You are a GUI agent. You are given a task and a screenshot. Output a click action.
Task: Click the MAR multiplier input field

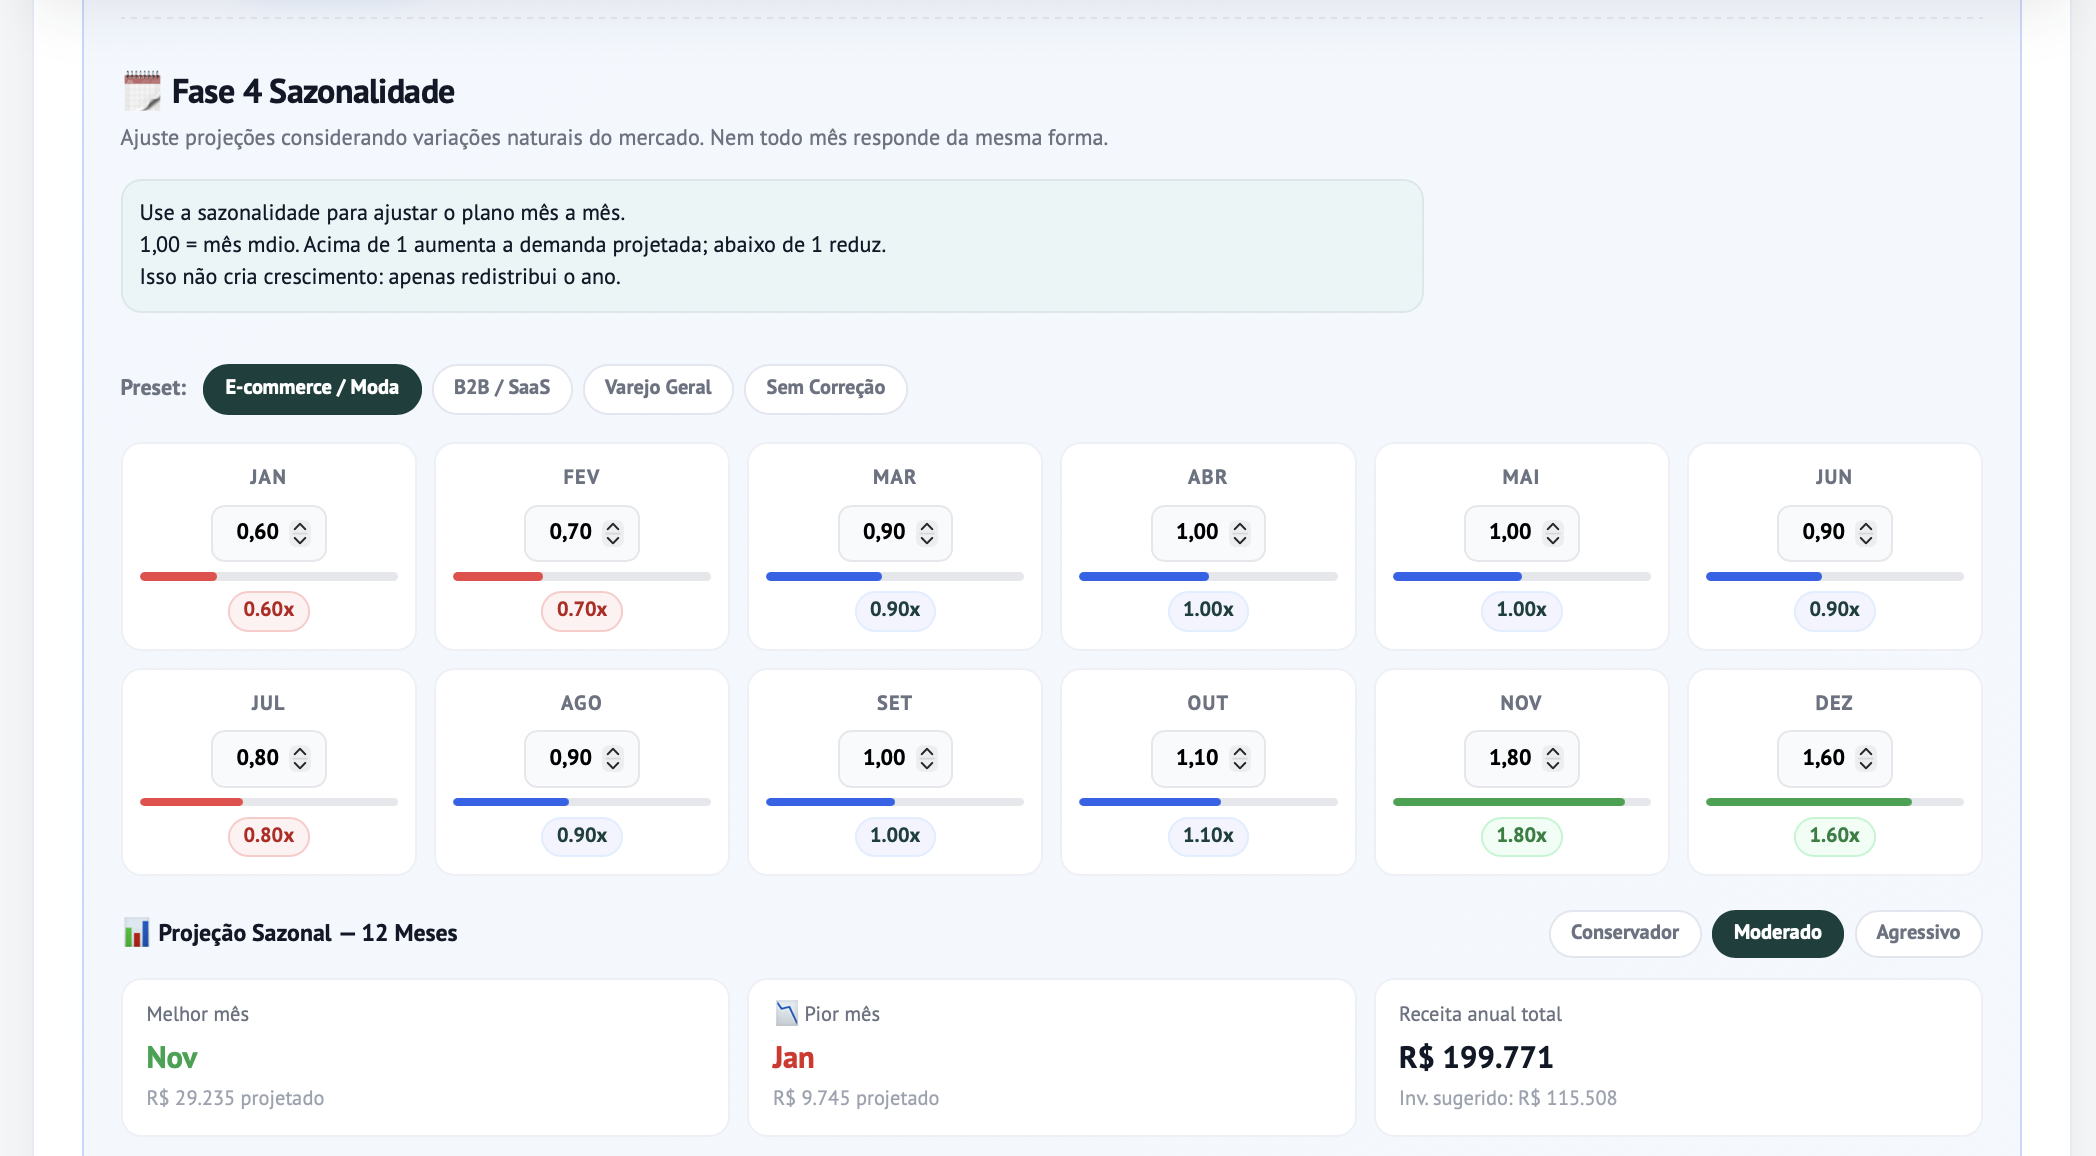[883, 533]
